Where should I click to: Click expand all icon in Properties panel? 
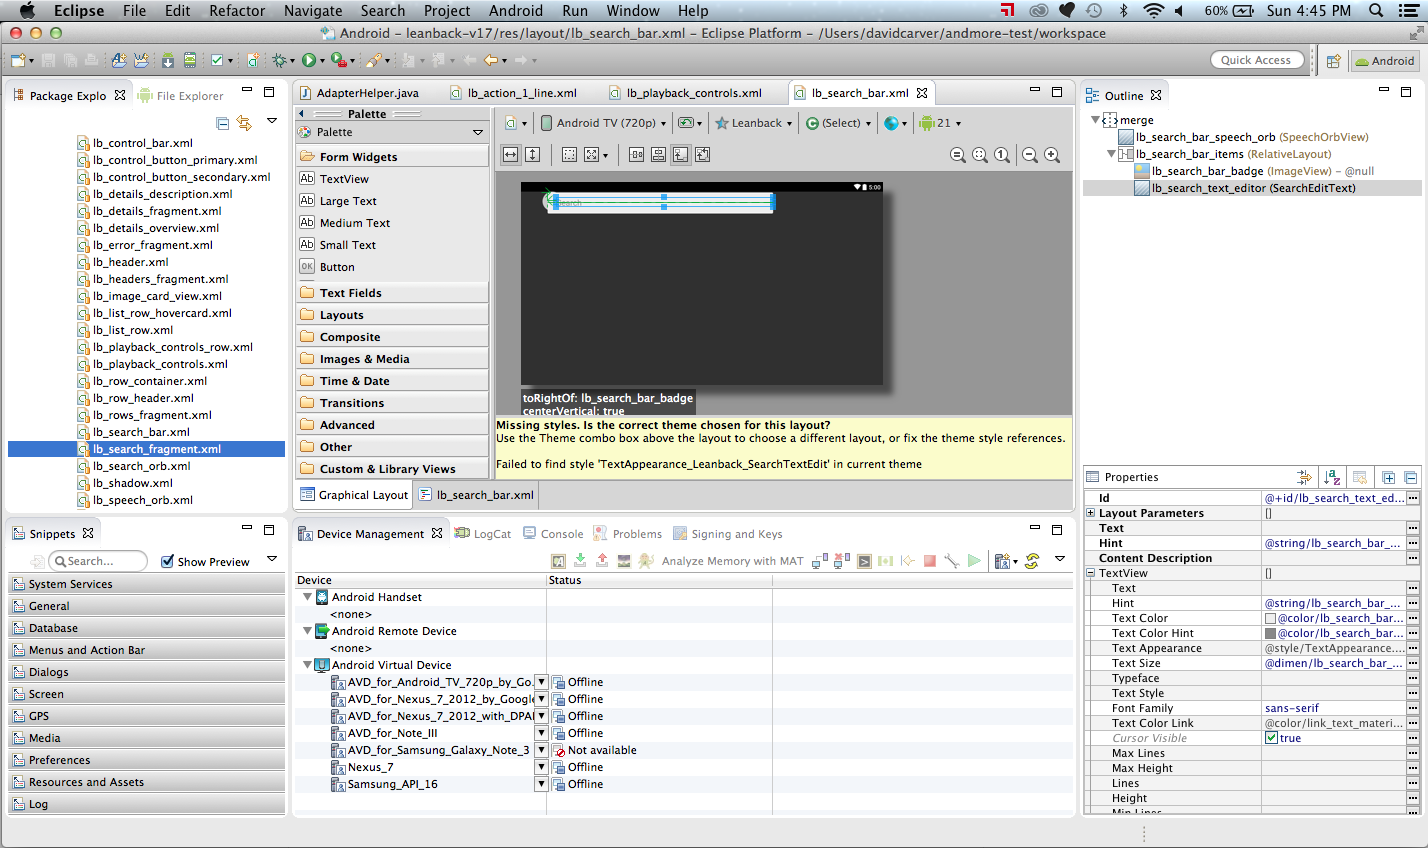click(1388, 477)
